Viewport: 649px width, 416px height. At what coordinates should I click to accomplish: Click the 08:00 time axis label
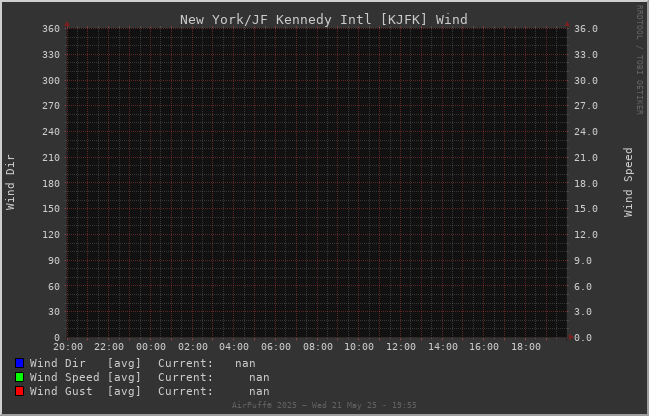(318, 346)
